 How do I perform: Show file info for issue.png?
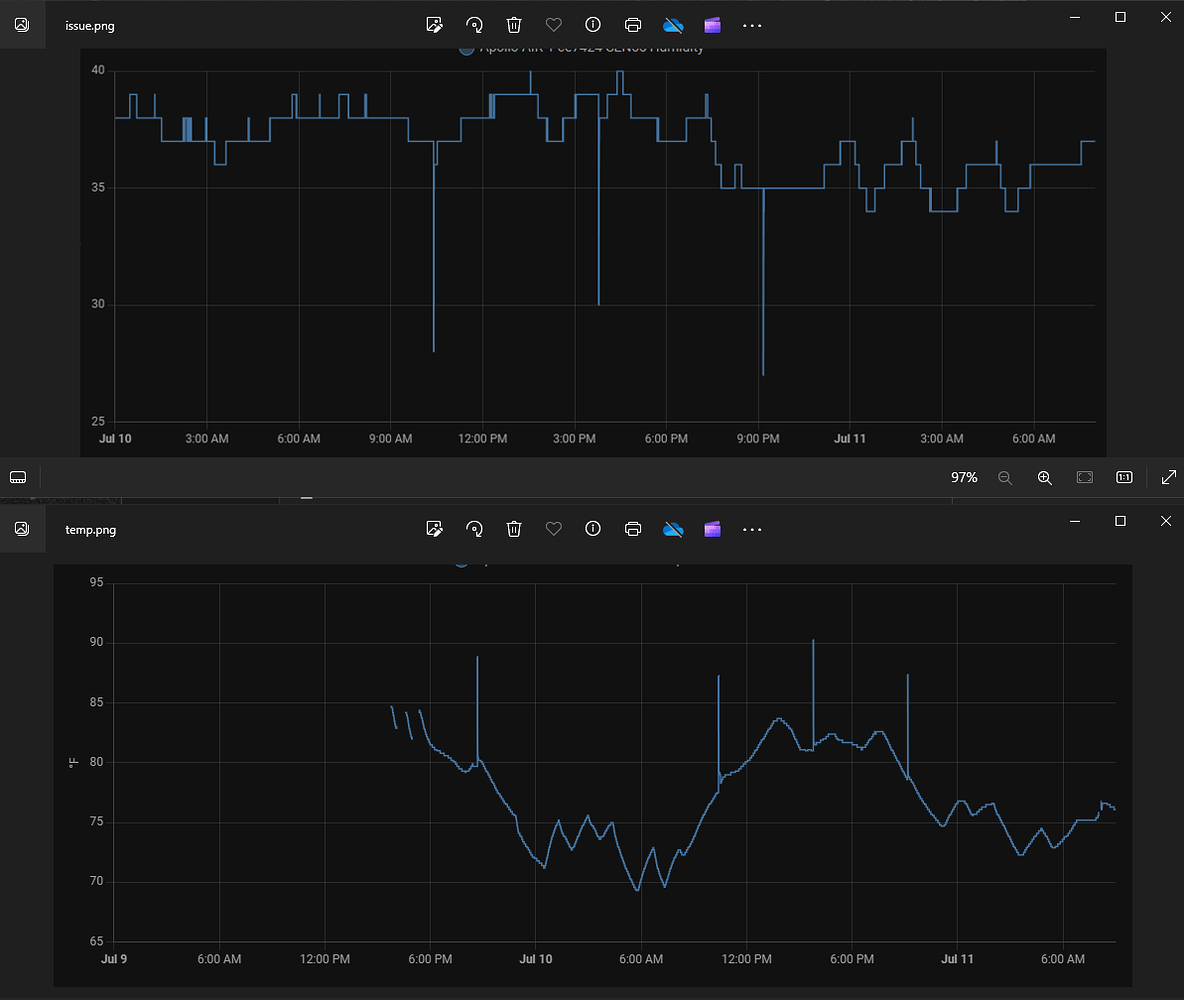tap(594, 25)
